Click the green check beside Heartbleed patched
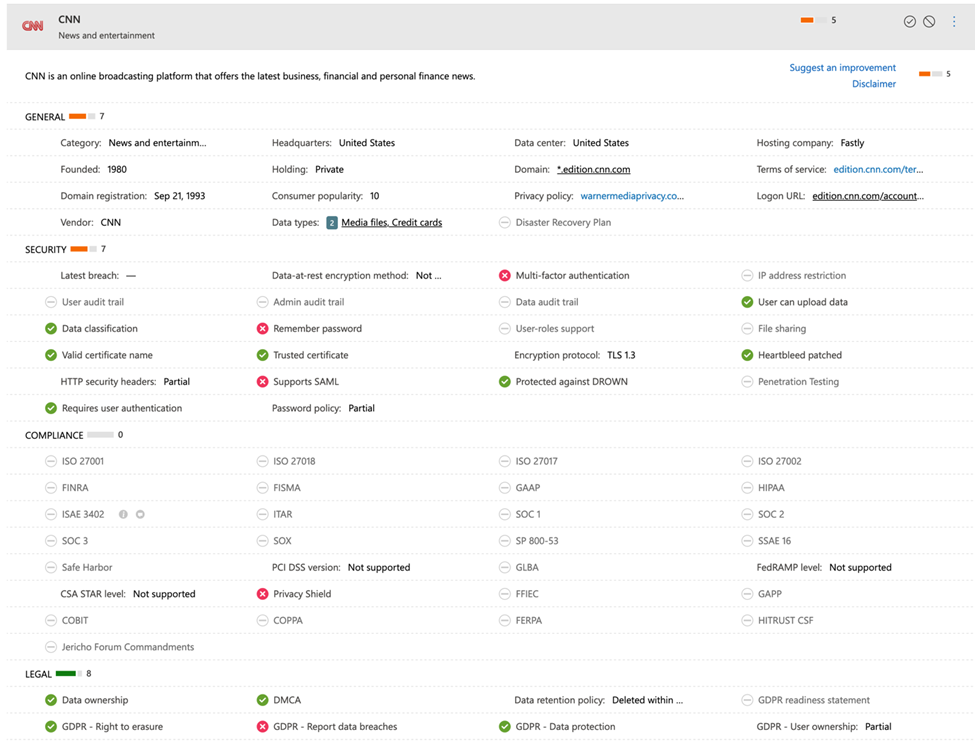The width and height of the screenshot is (975, 747). coord(747,355)
